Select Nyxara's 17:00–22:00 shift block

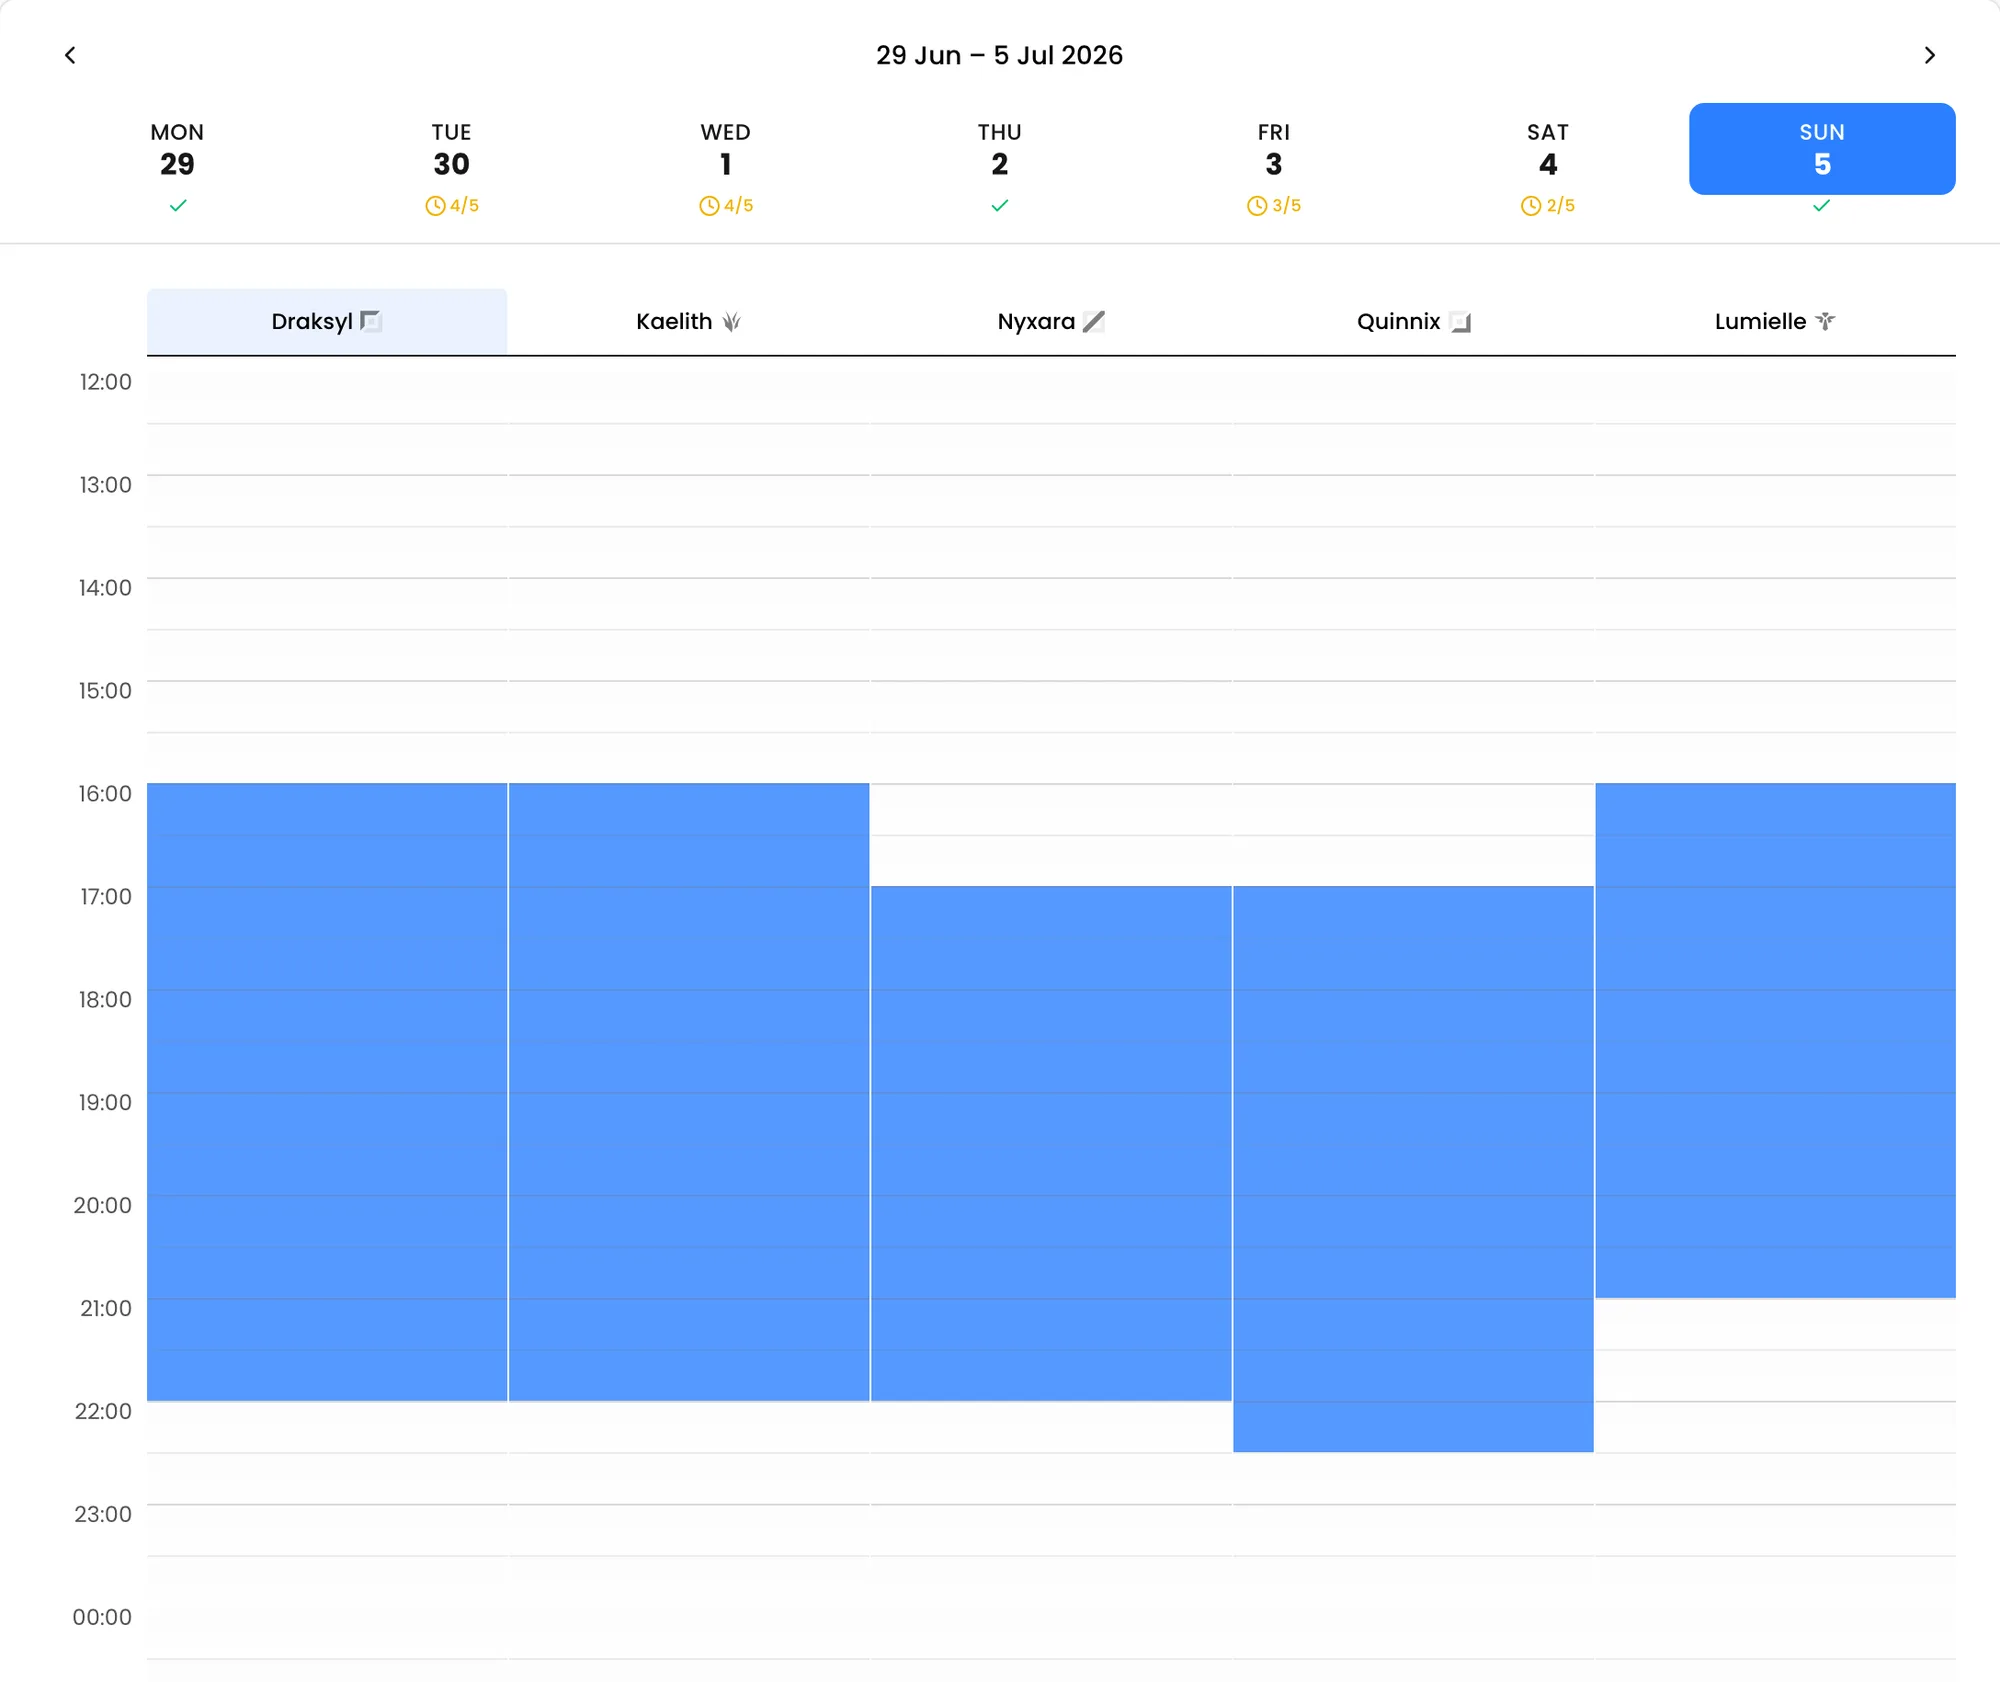[1051, 1143]
